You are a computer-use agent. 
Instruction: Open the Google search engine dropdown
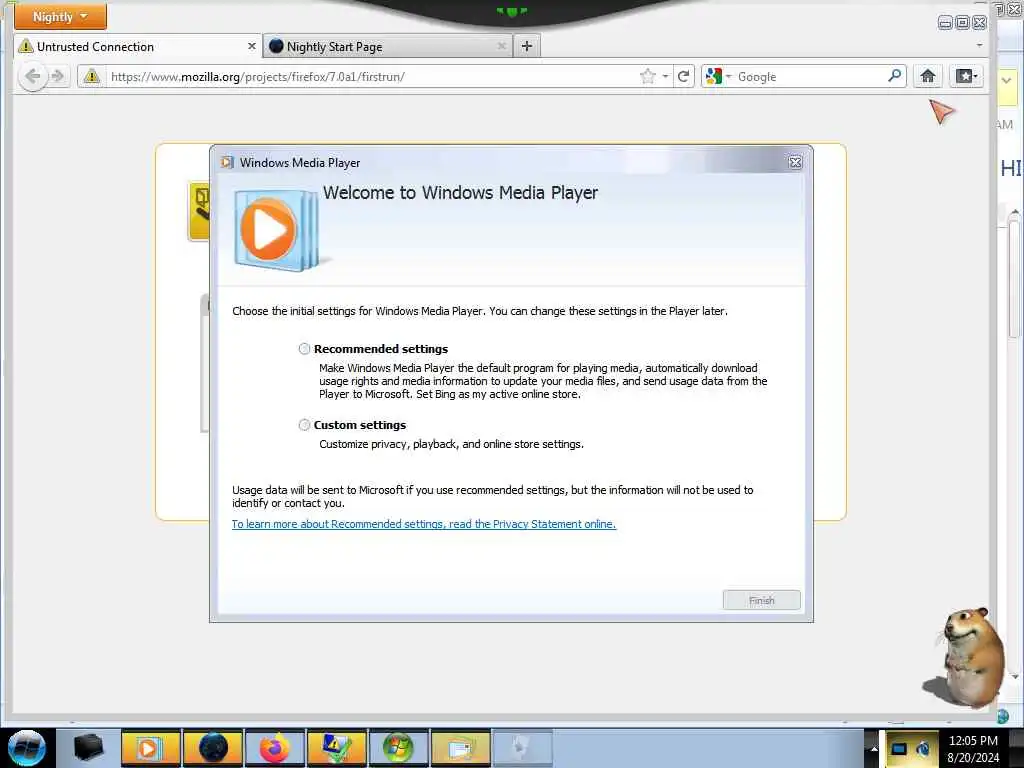pyautogui.click(x=718, y=76)
